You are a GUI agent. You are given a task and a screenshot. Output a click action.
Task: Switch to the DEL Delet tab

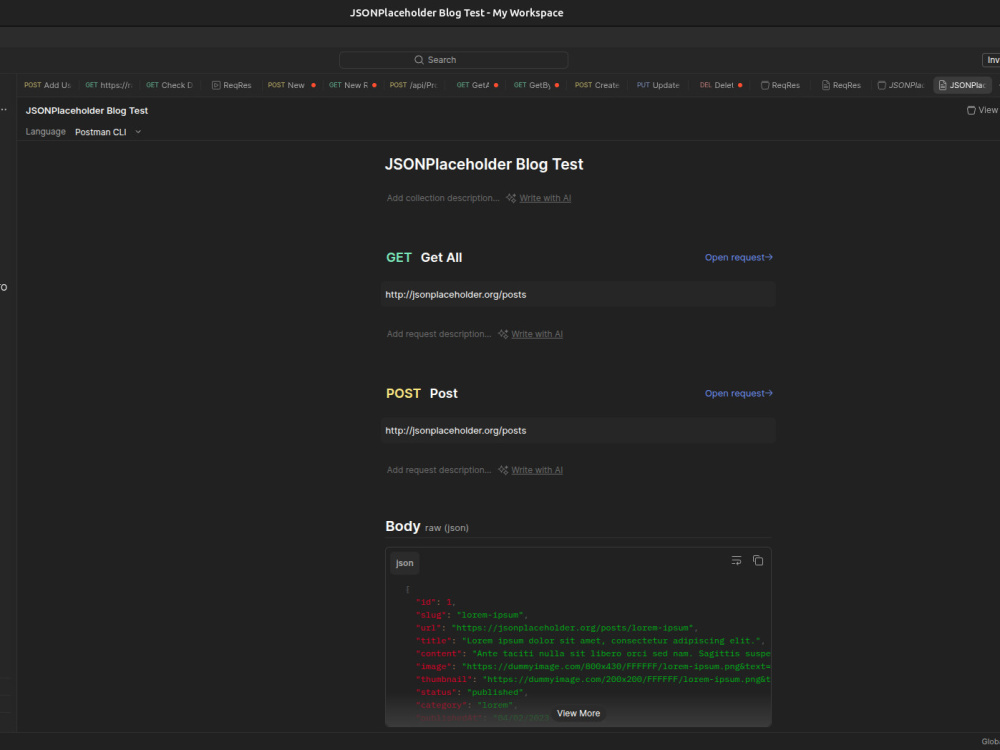[720, 85]
